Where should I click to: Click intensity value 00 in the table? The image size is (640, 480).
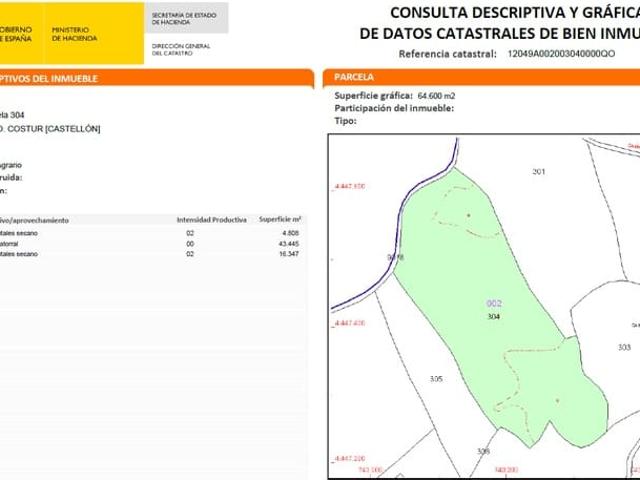[x=190, y=244]
